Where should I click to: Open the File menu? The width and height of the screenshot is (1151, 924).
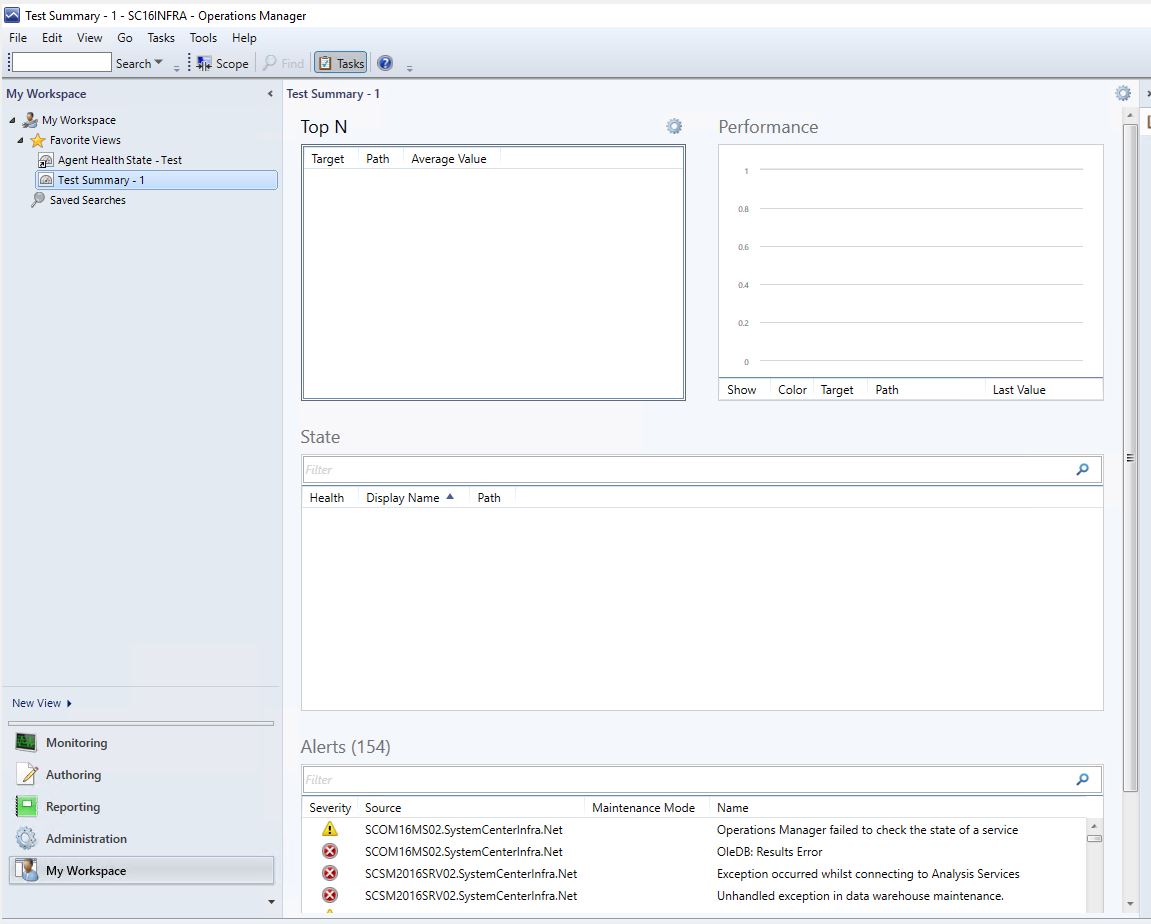tap(18, 37)
